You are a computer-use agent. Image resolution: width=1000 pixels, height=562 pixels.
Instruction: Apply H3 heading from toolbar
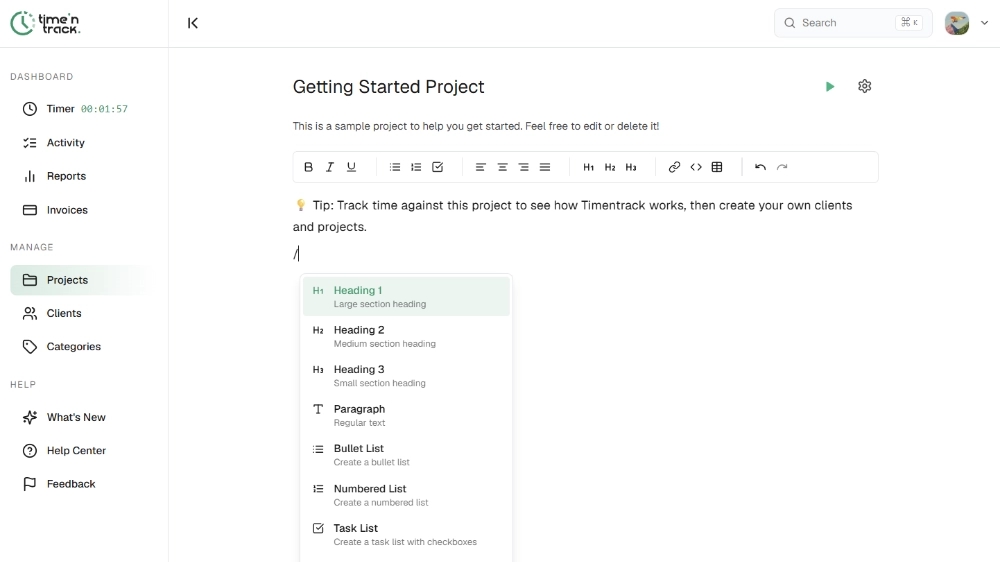tap(631, 167)
